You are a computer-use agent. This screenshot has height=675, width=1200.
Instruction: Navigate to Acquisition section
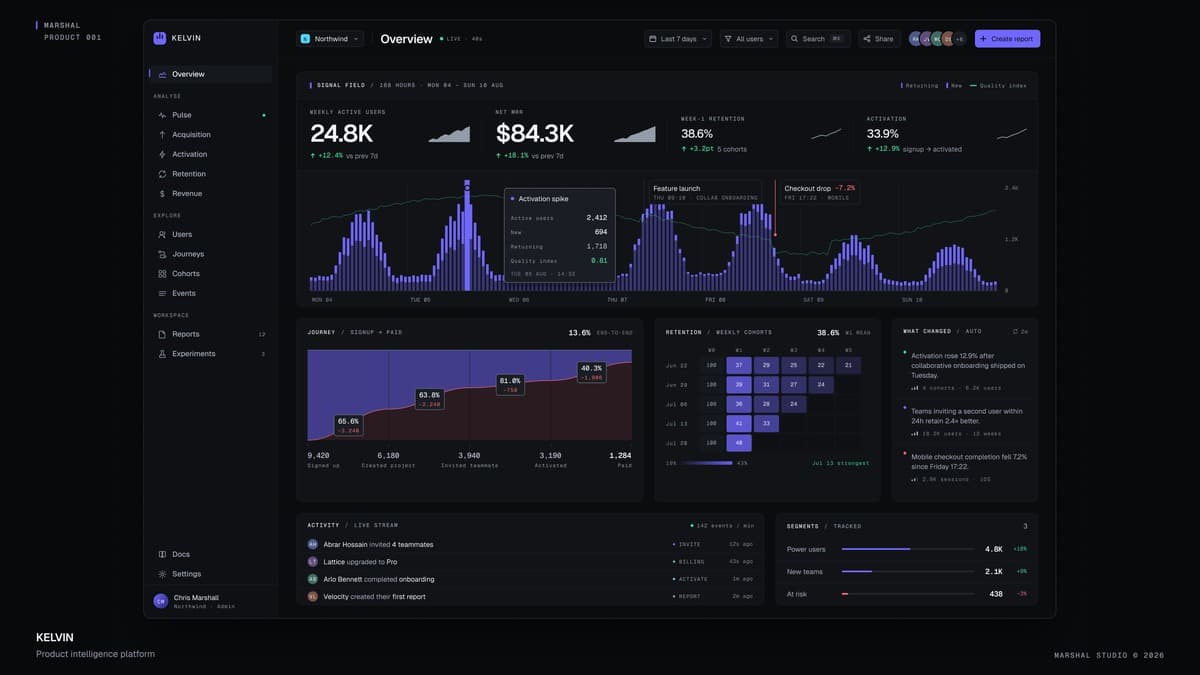click(191, 135)
